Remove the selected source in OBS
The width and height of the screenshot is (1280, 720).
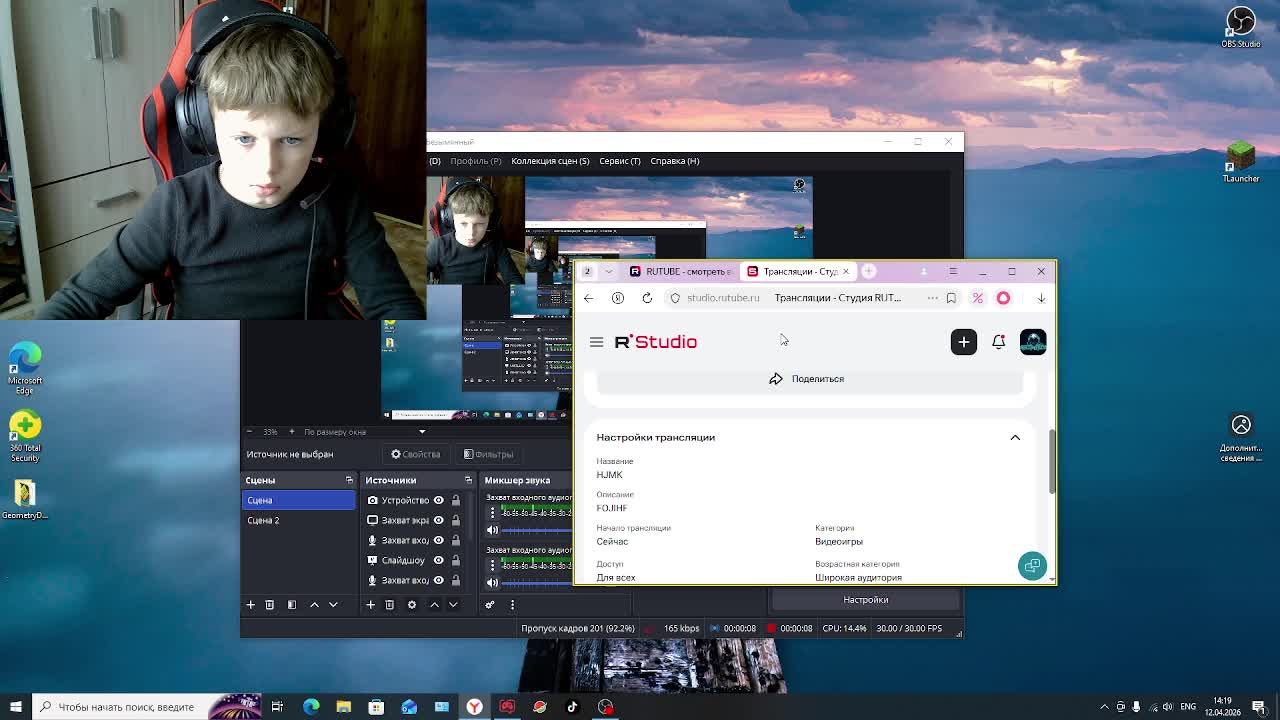(390, 604)
